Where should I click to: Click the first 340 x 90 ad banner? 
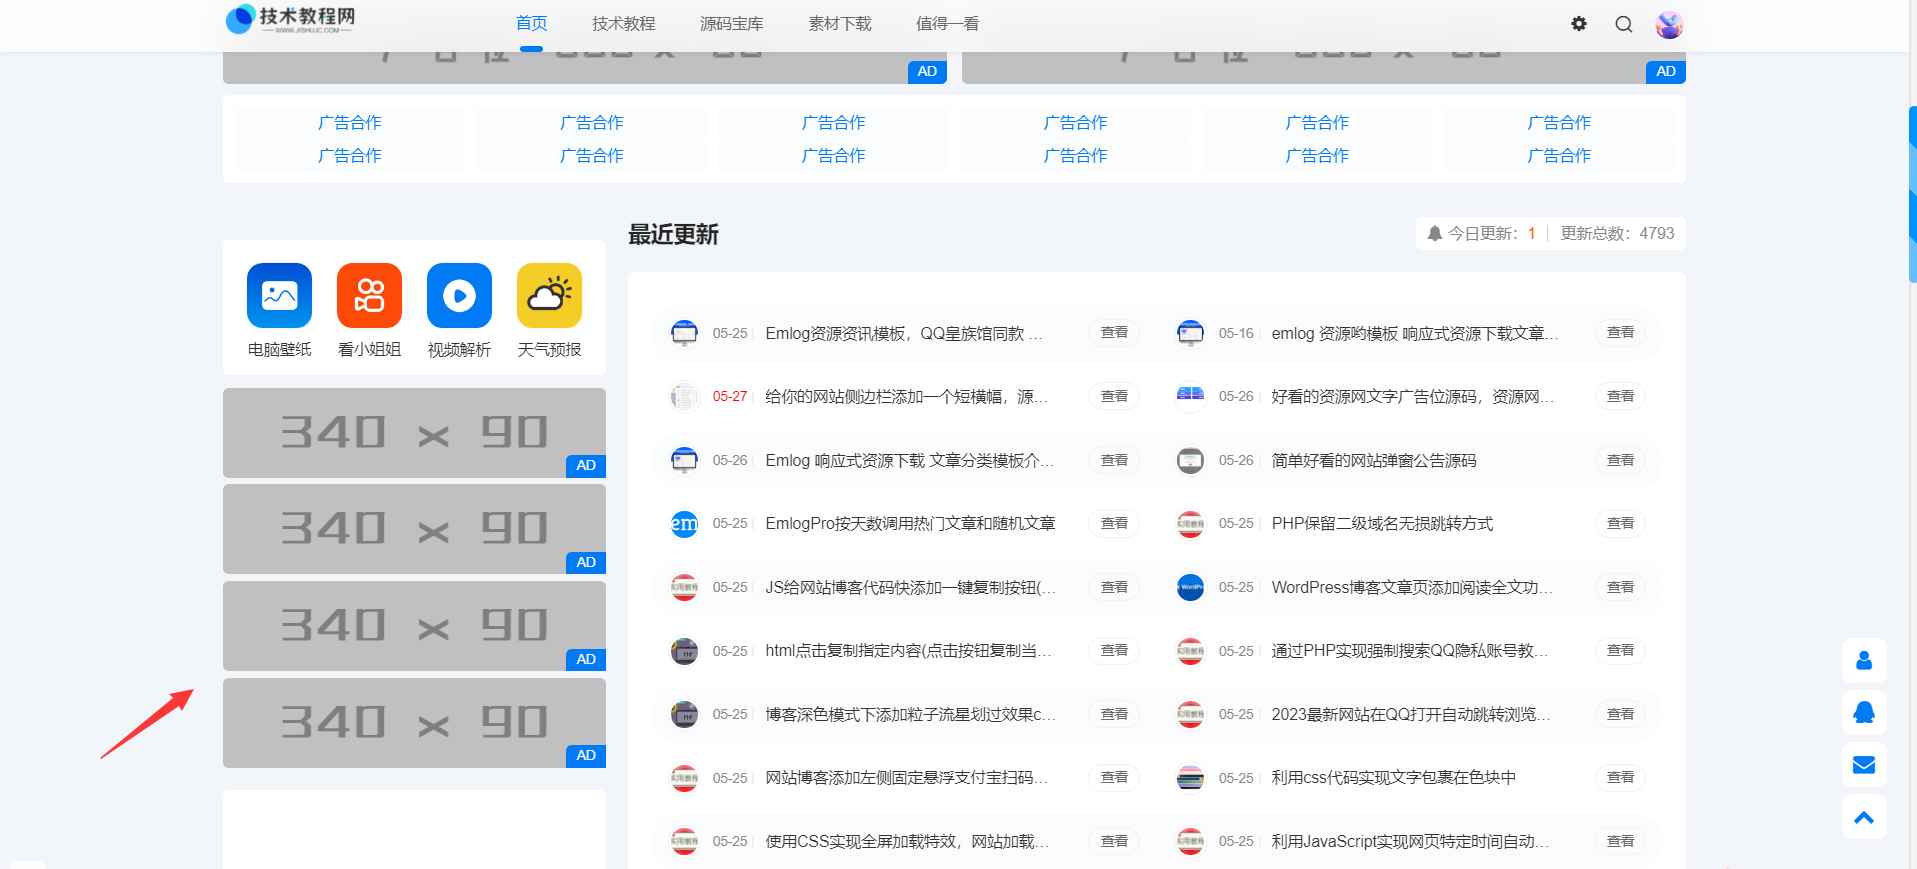click(414, 433)
